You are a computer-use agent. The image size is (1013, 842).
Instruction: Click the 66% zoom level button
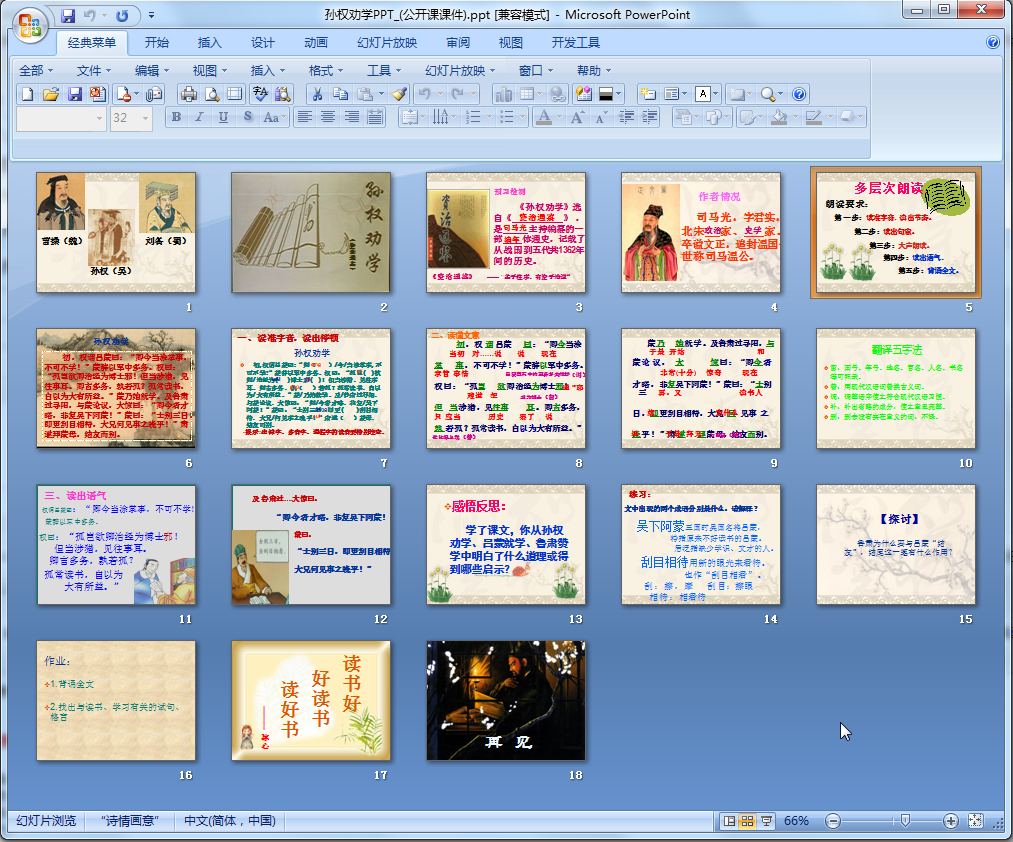796,821
